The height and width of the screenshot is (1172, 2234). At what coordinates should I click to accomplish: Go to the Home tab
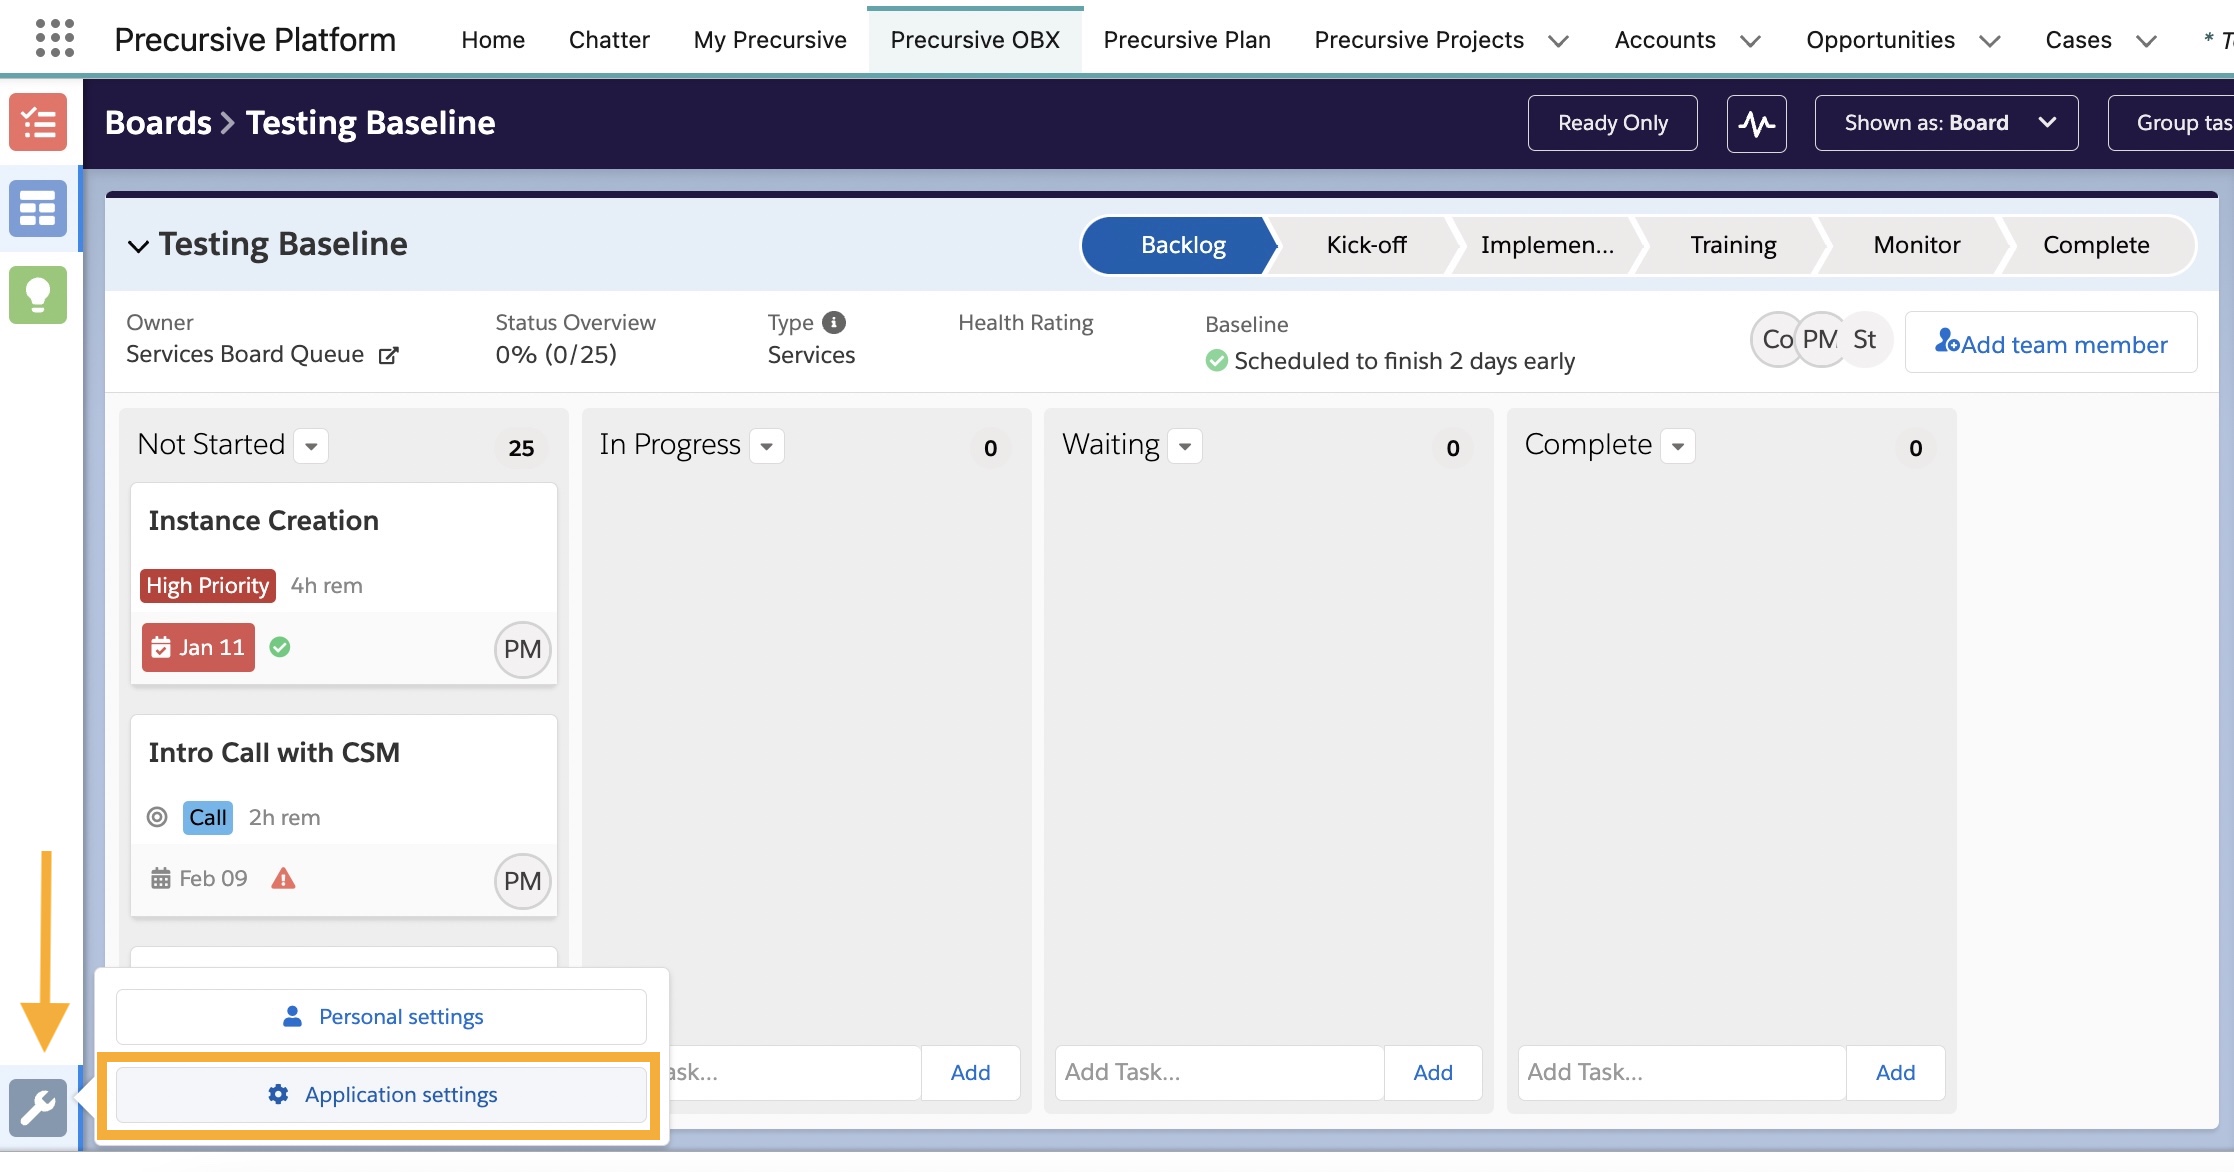click(493, 40)
